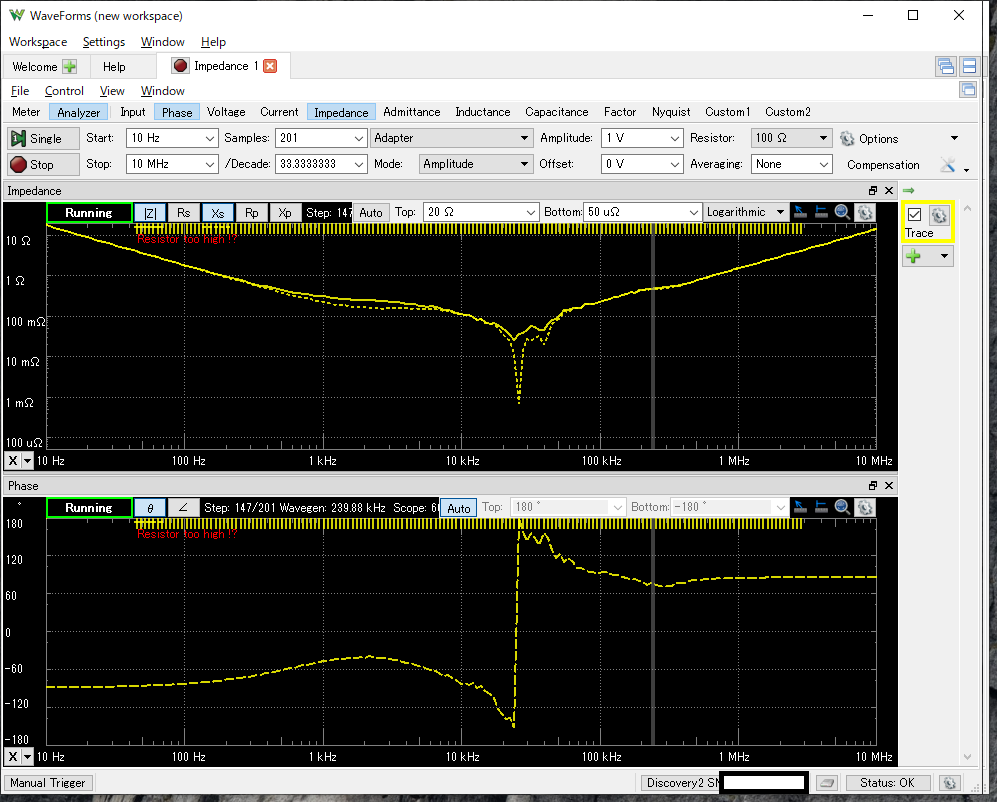Screen dimensions: 997x802
Task: Click the Manual Trigger button
Action: [48, 783]
